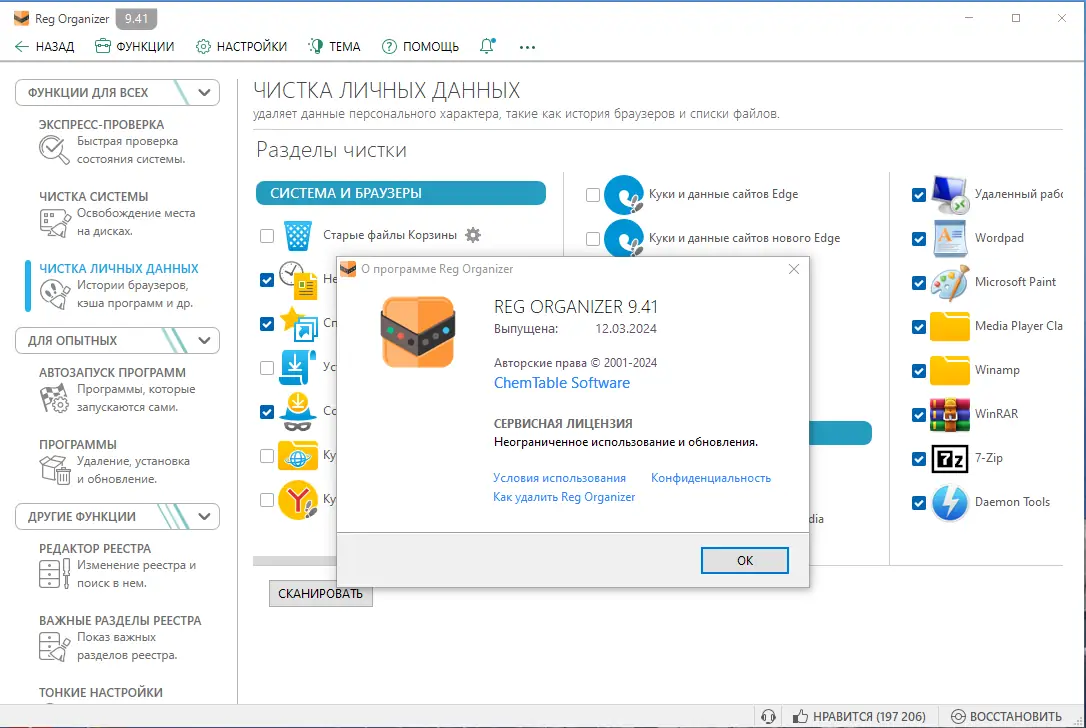The height and width of the screenshot is (728, 1086).
Task: Open the ПОМОЩЬ menu
Action: 420,46
